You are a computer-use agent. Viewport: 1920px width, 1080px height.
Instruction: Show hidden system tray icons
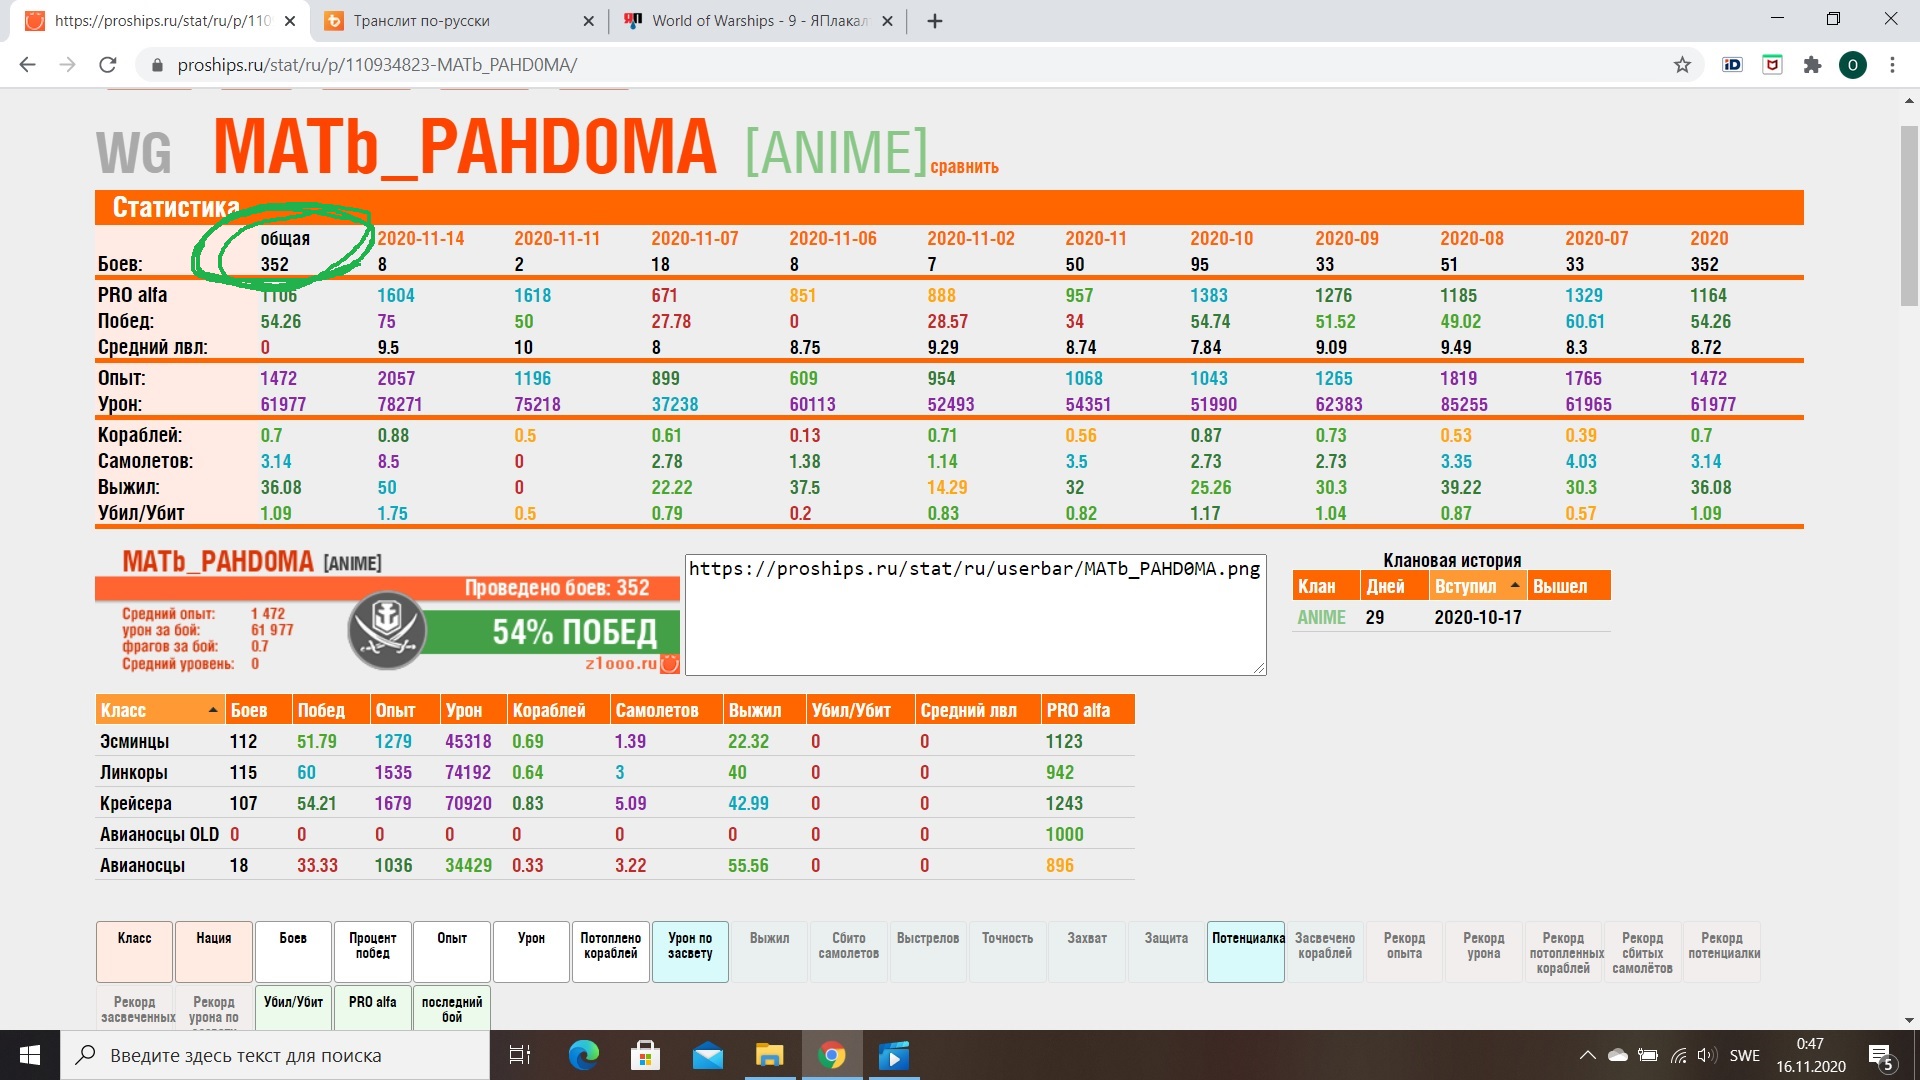click(x=1587, y=1055)
